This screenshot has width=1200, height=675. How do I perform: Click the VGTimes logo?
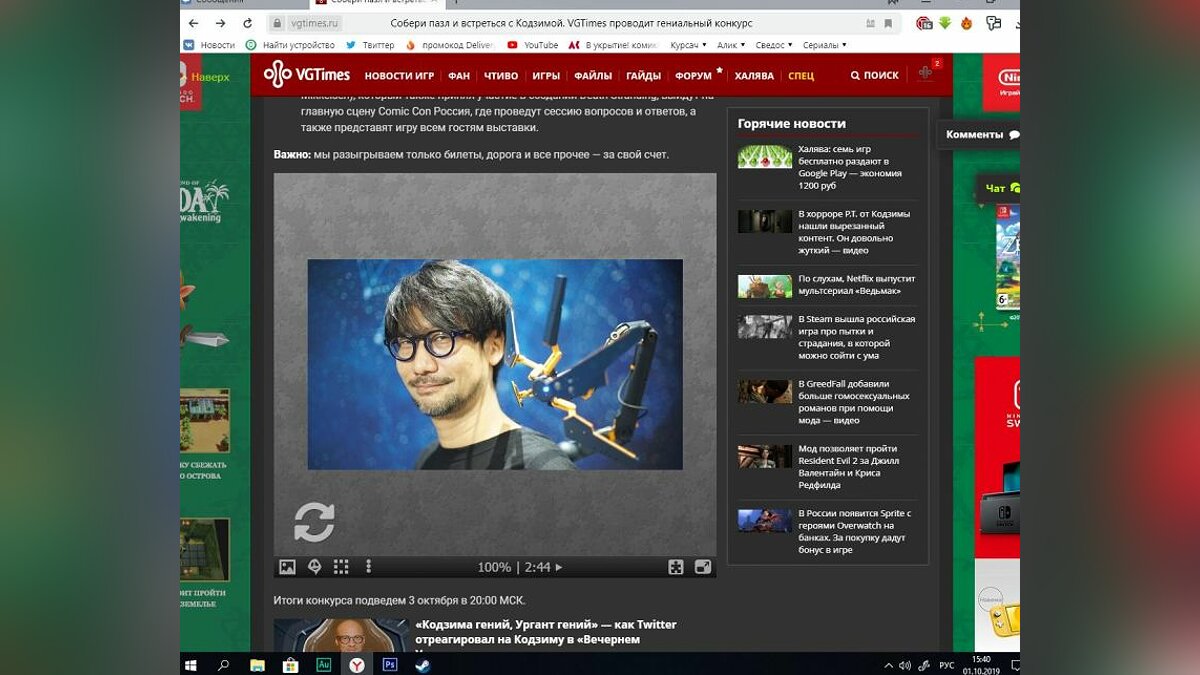307,75
